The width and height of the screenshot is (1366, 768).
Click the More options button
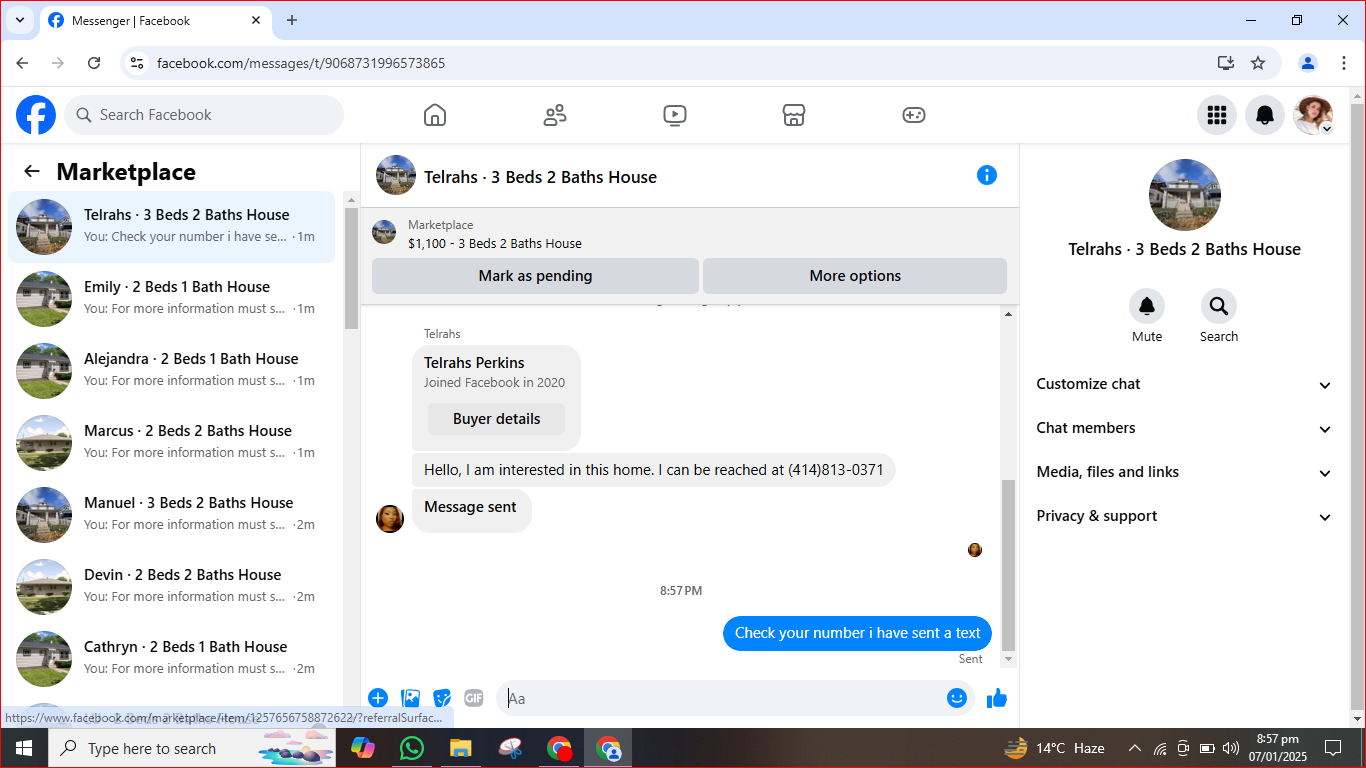pos(855,276)
